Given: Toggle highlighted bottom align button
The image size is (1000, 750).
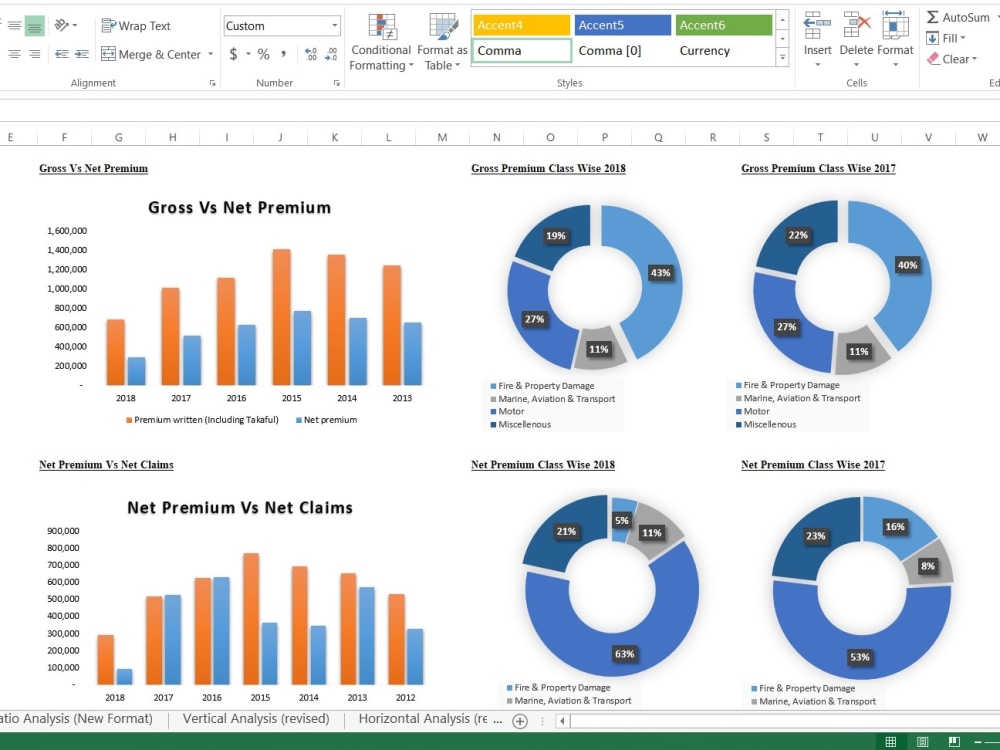Looking at the screenshot, I should pos(34,26).
